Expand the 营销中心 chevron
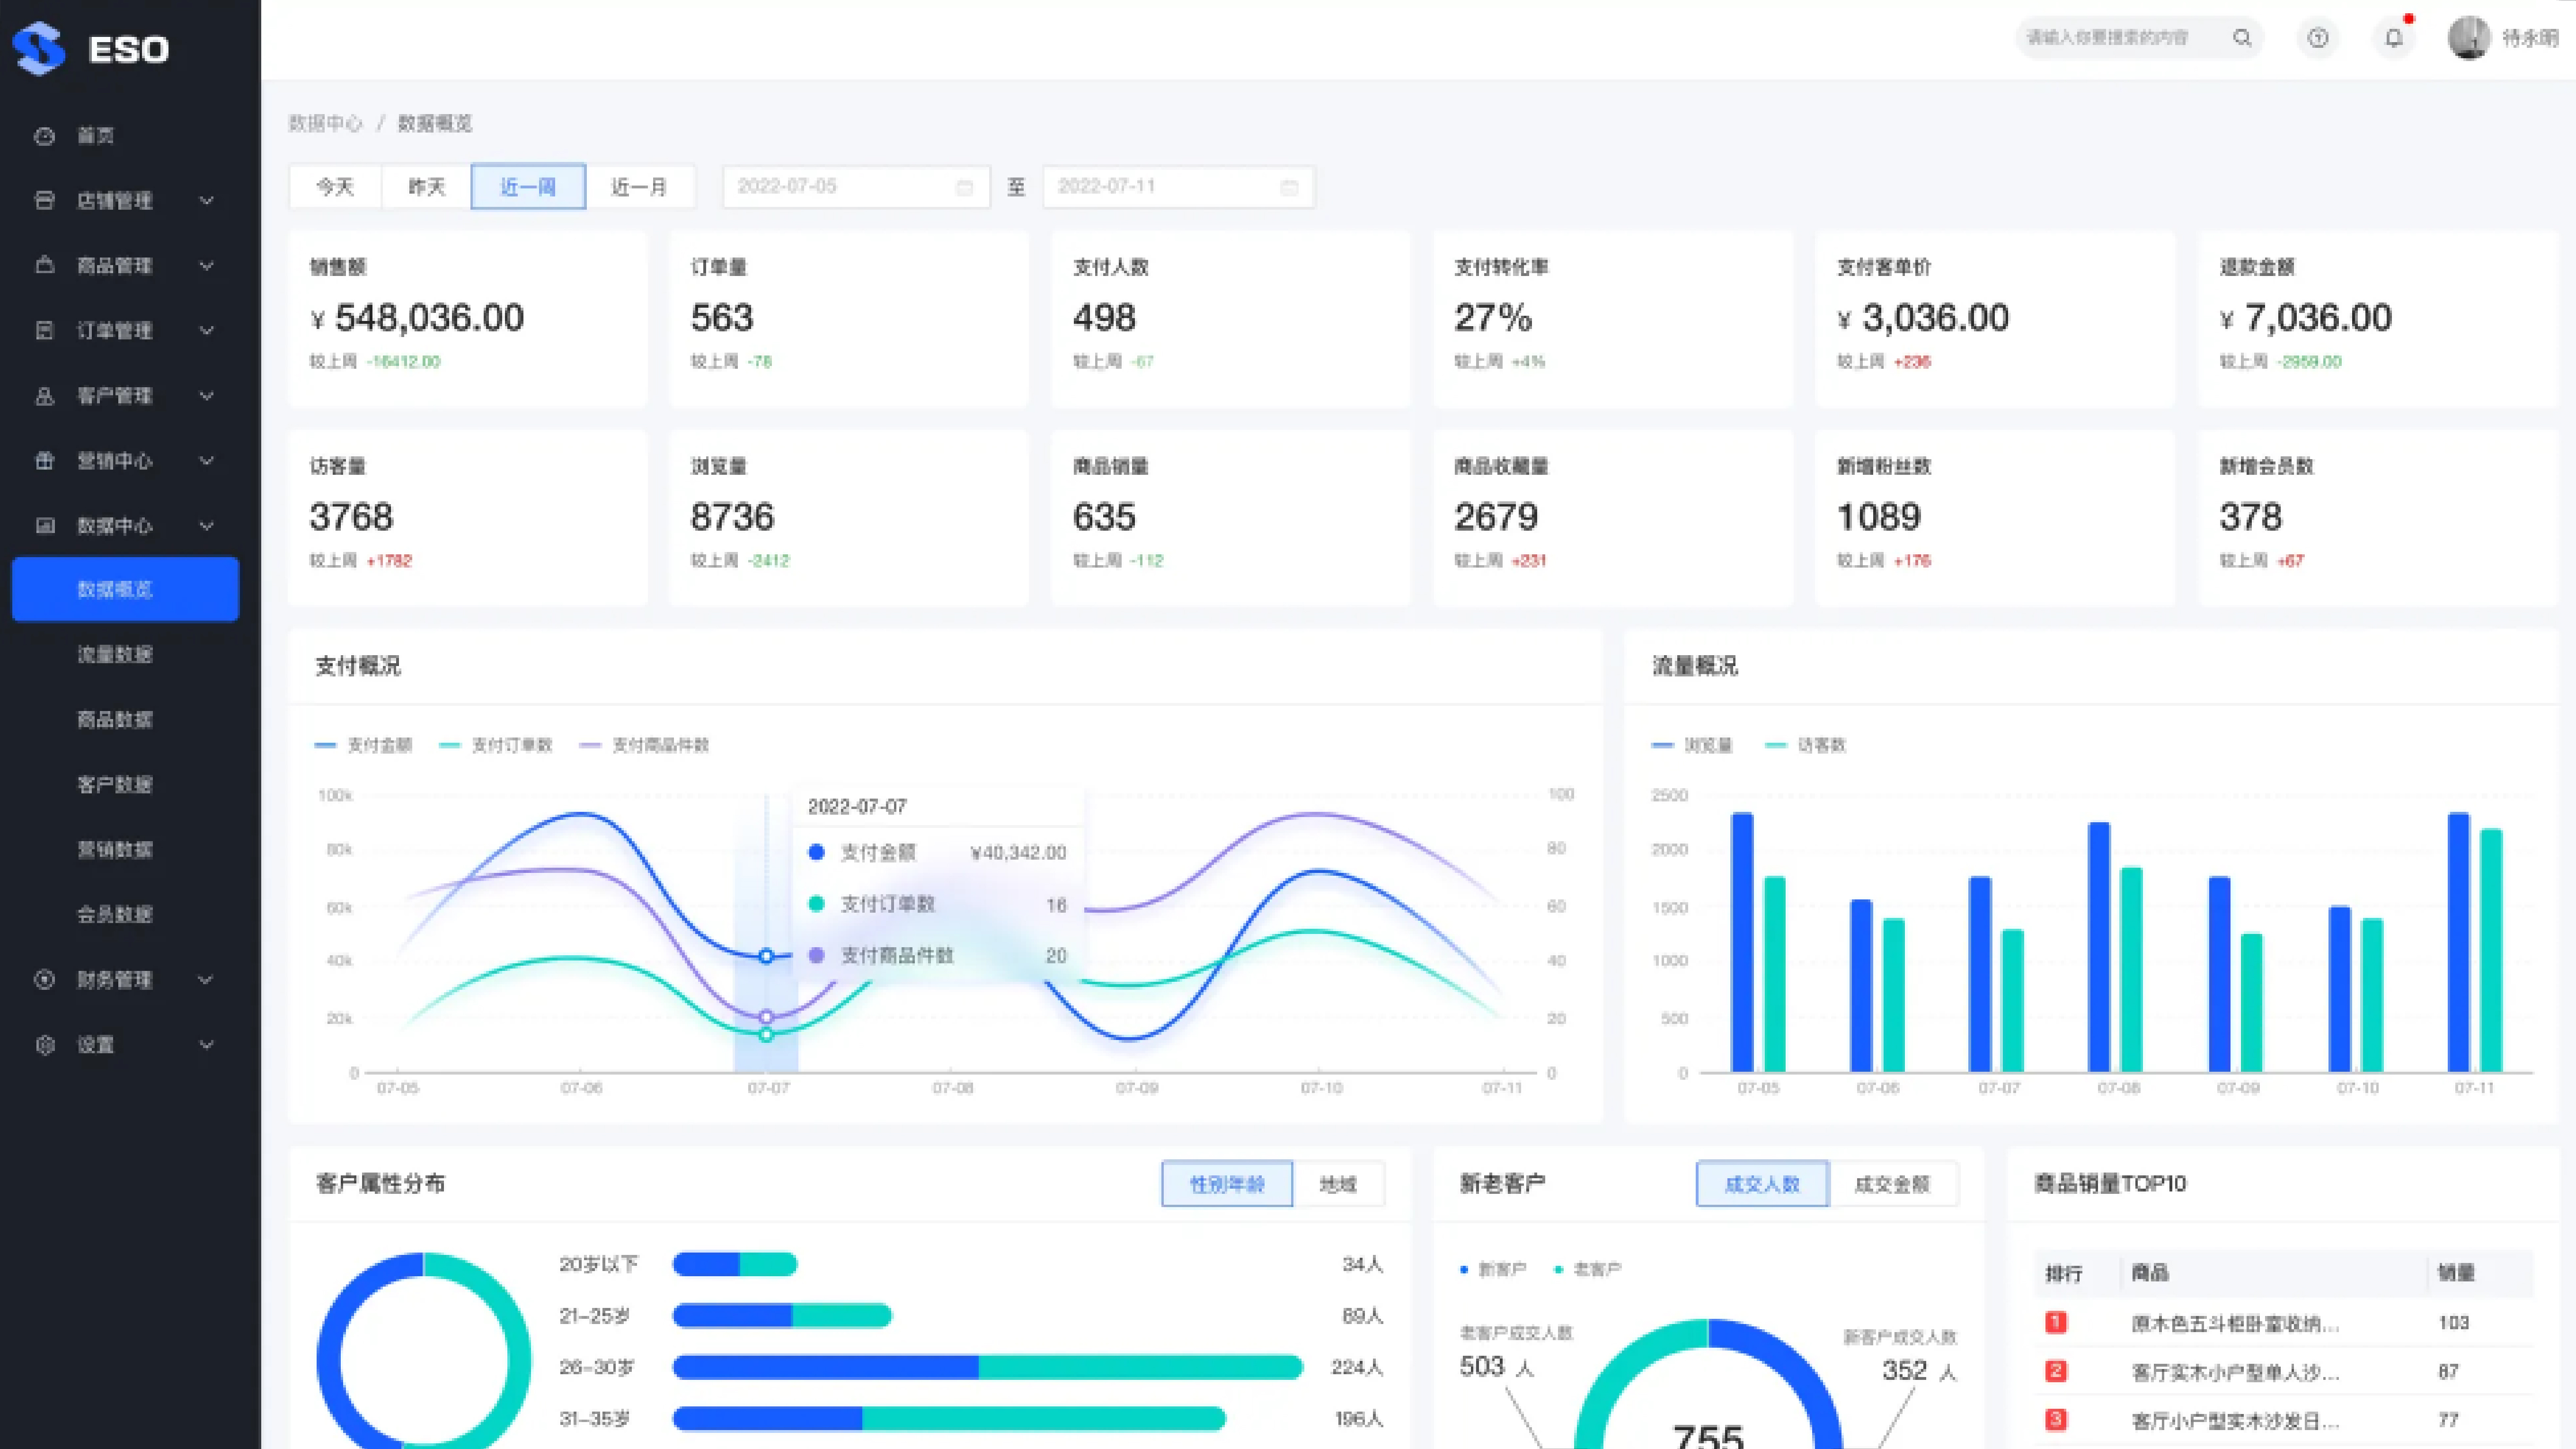 pos(207,461)
